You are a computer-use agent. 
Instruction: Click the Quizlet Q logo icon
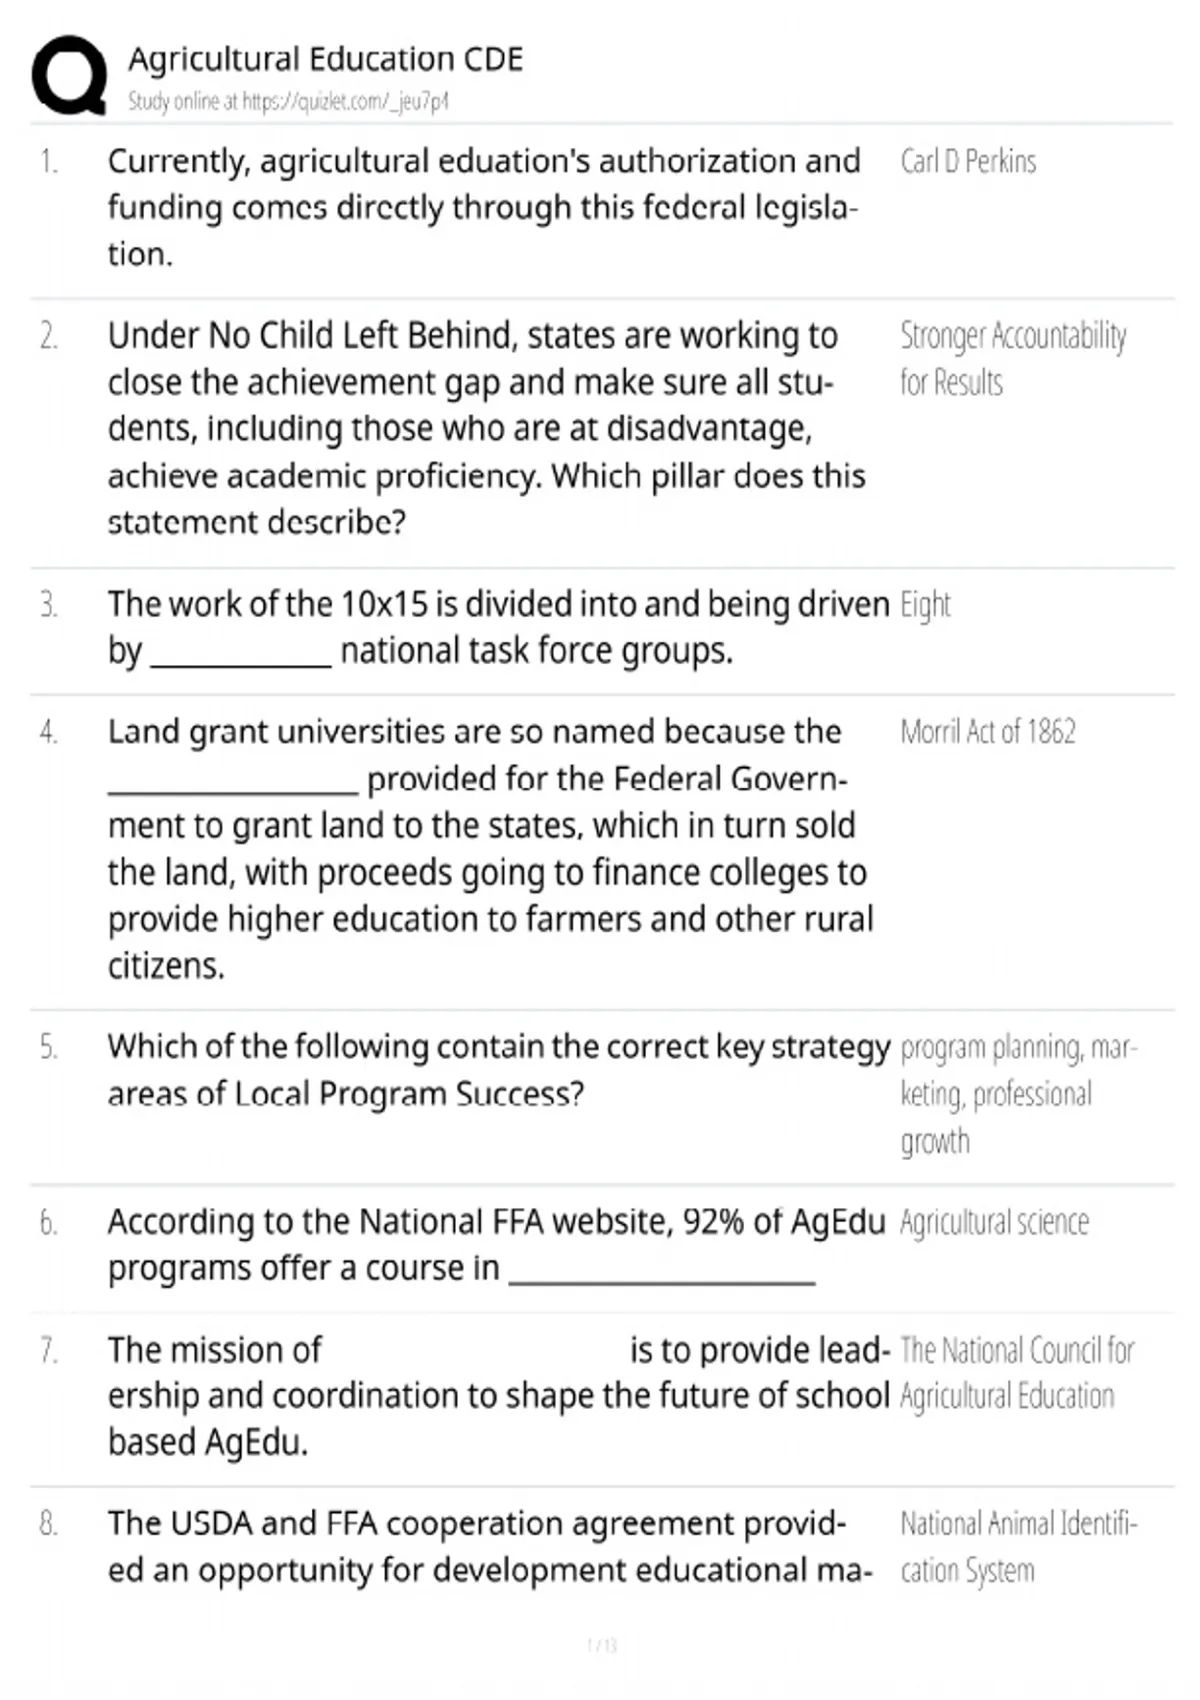point(69,76)
